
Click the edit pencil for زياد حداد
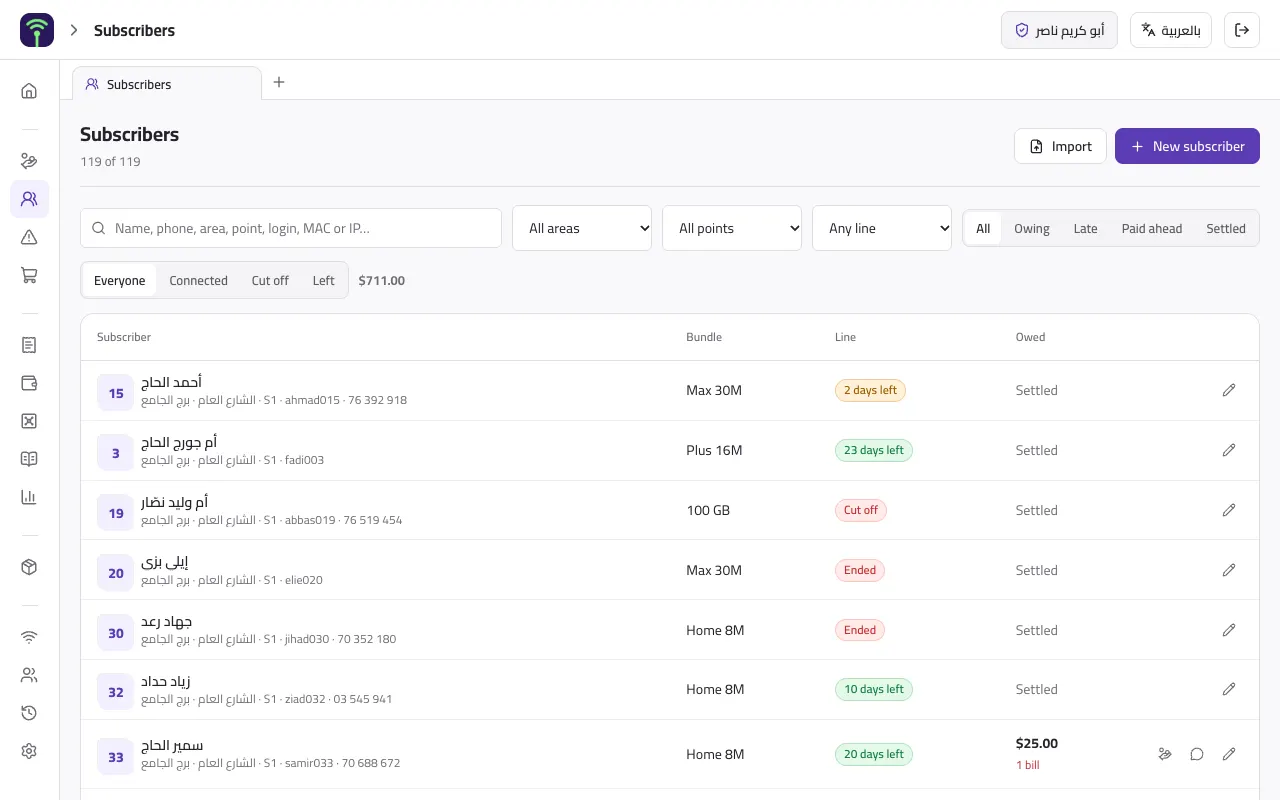pos(1229,689)
